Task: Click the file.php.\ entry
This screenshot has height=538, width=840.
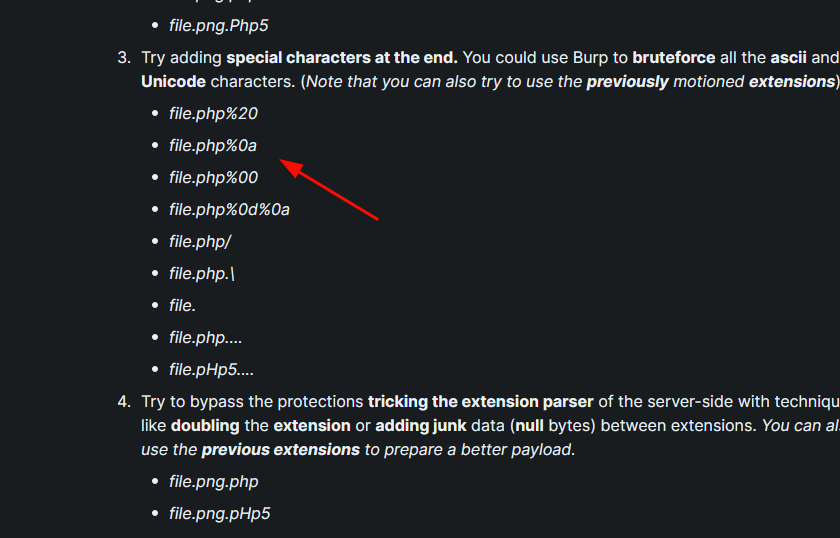Action: point(202,274)
